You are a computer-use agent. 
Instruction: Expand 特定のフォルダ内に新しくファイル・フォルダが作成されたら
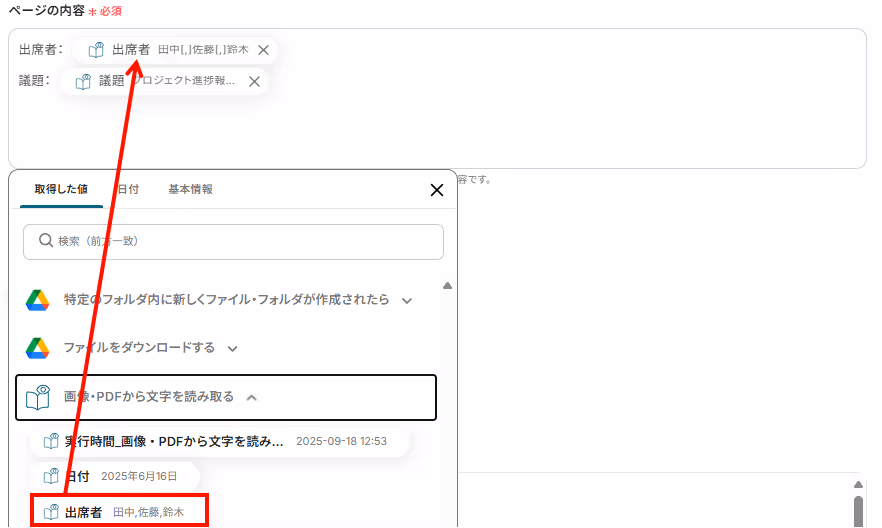pyautogui.click(x=407, y=301)
